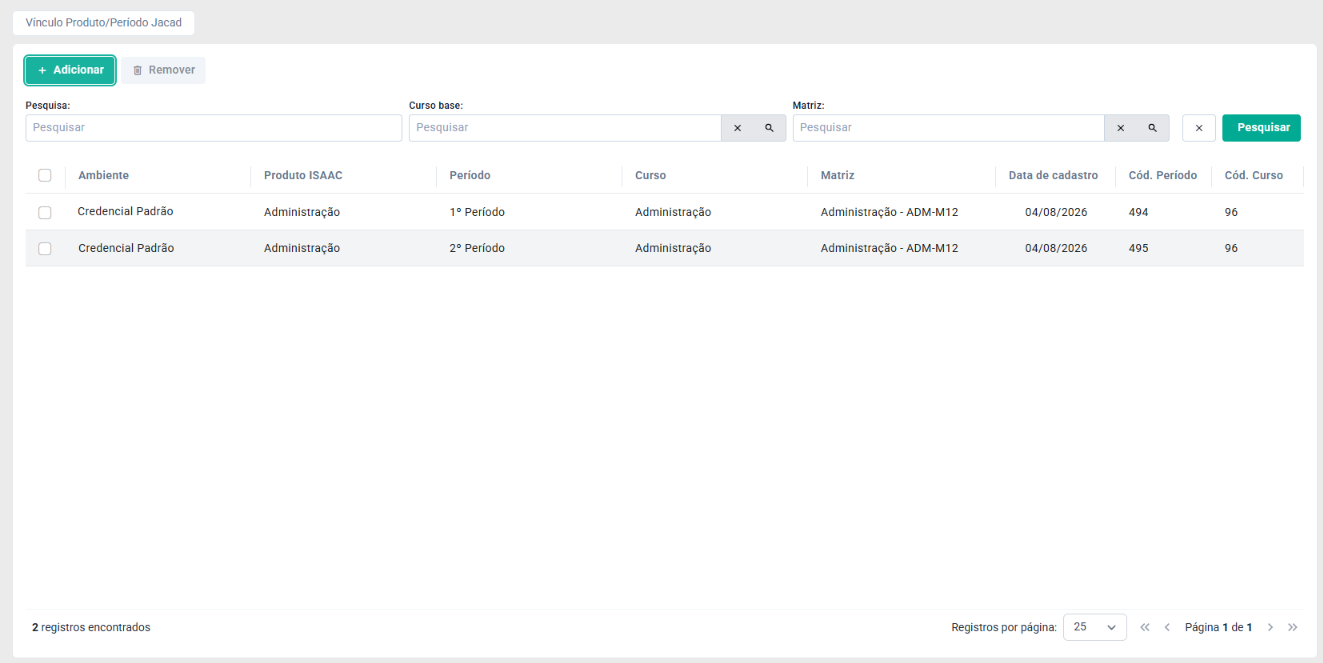The image size is (1323, 663).
Task: Go to first page with double-left arrows
Action: (x=1145, y=627)
